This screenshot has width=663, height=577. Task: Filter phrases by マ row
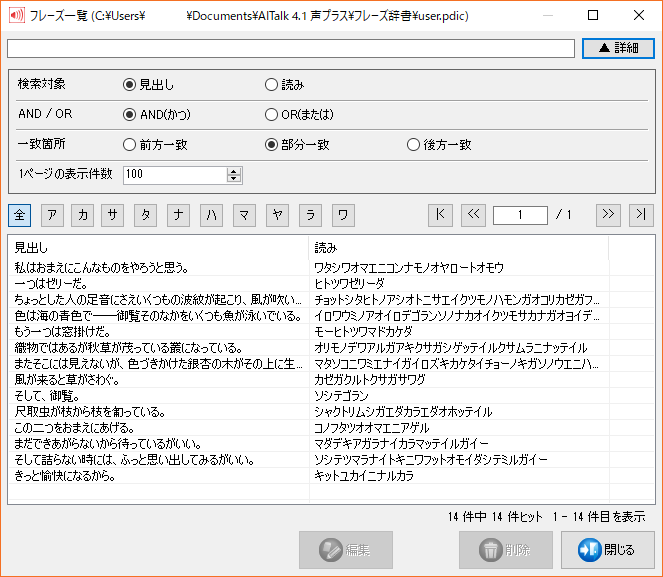(x=244, y=215)
